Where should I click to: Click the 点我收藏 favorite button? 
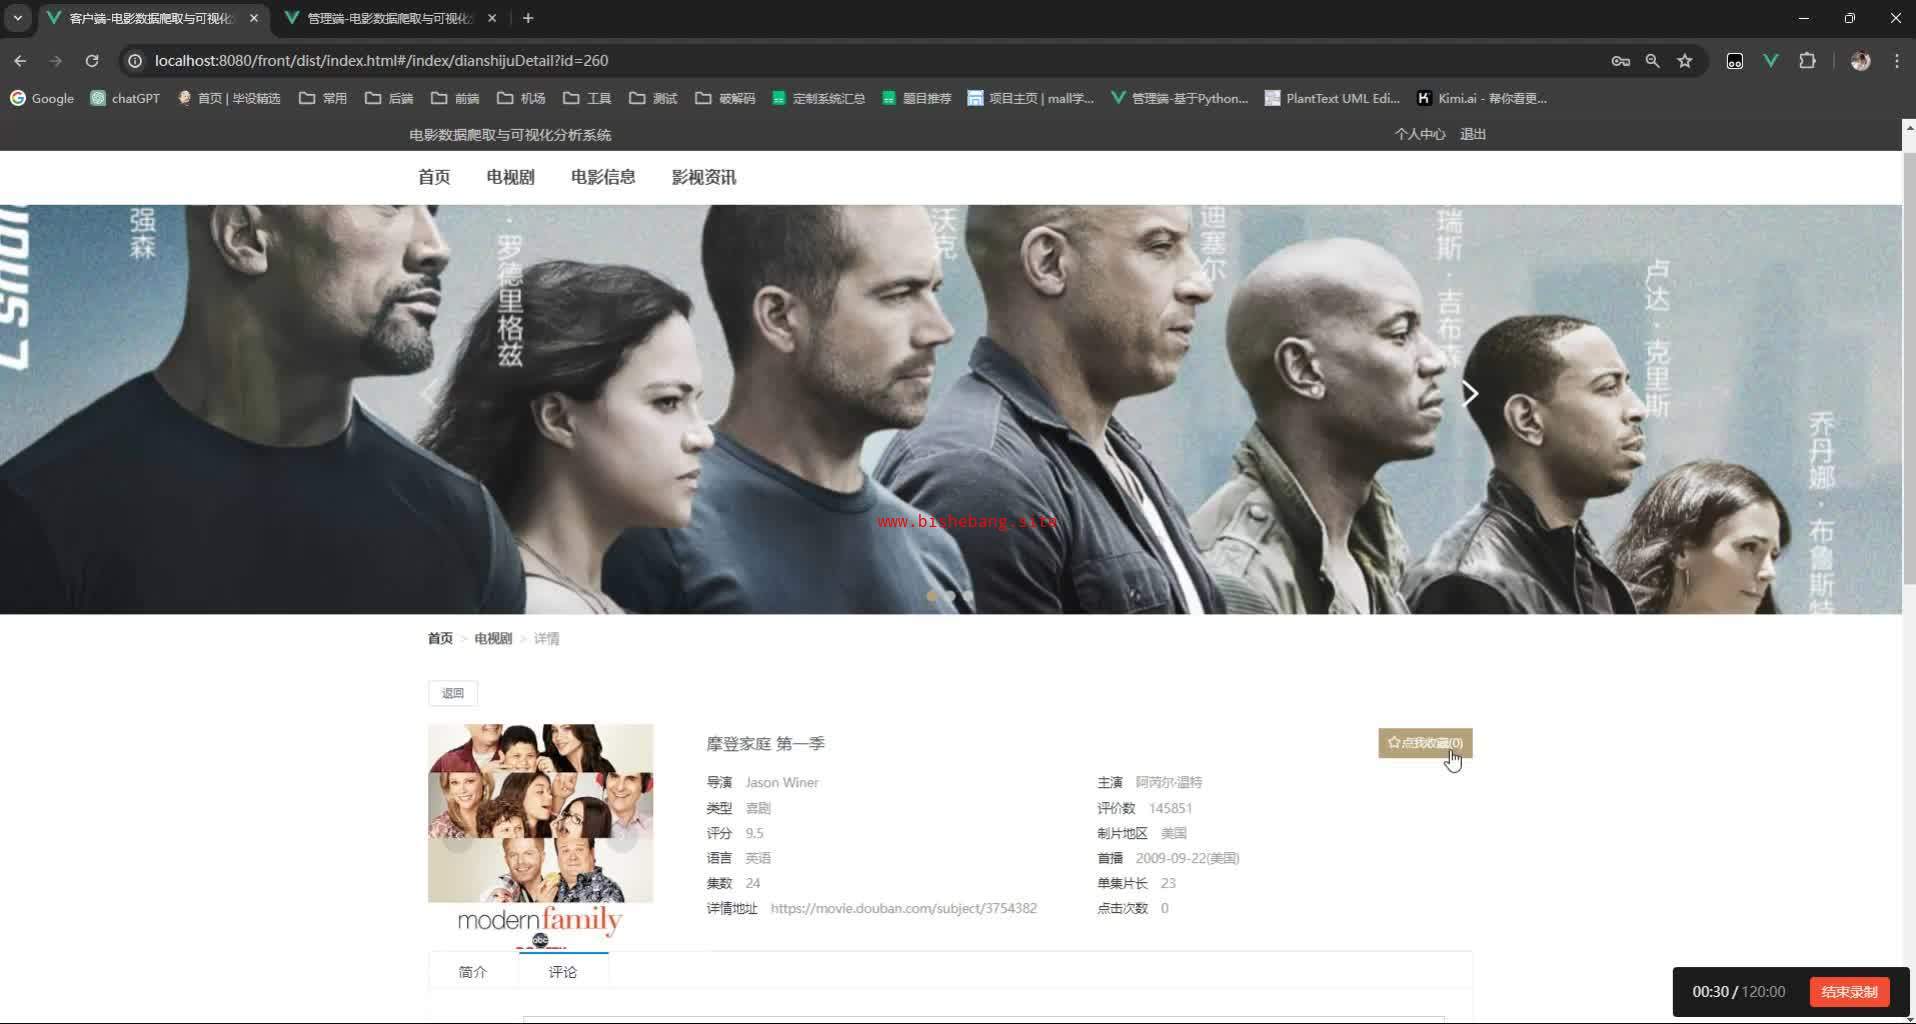1425,743
